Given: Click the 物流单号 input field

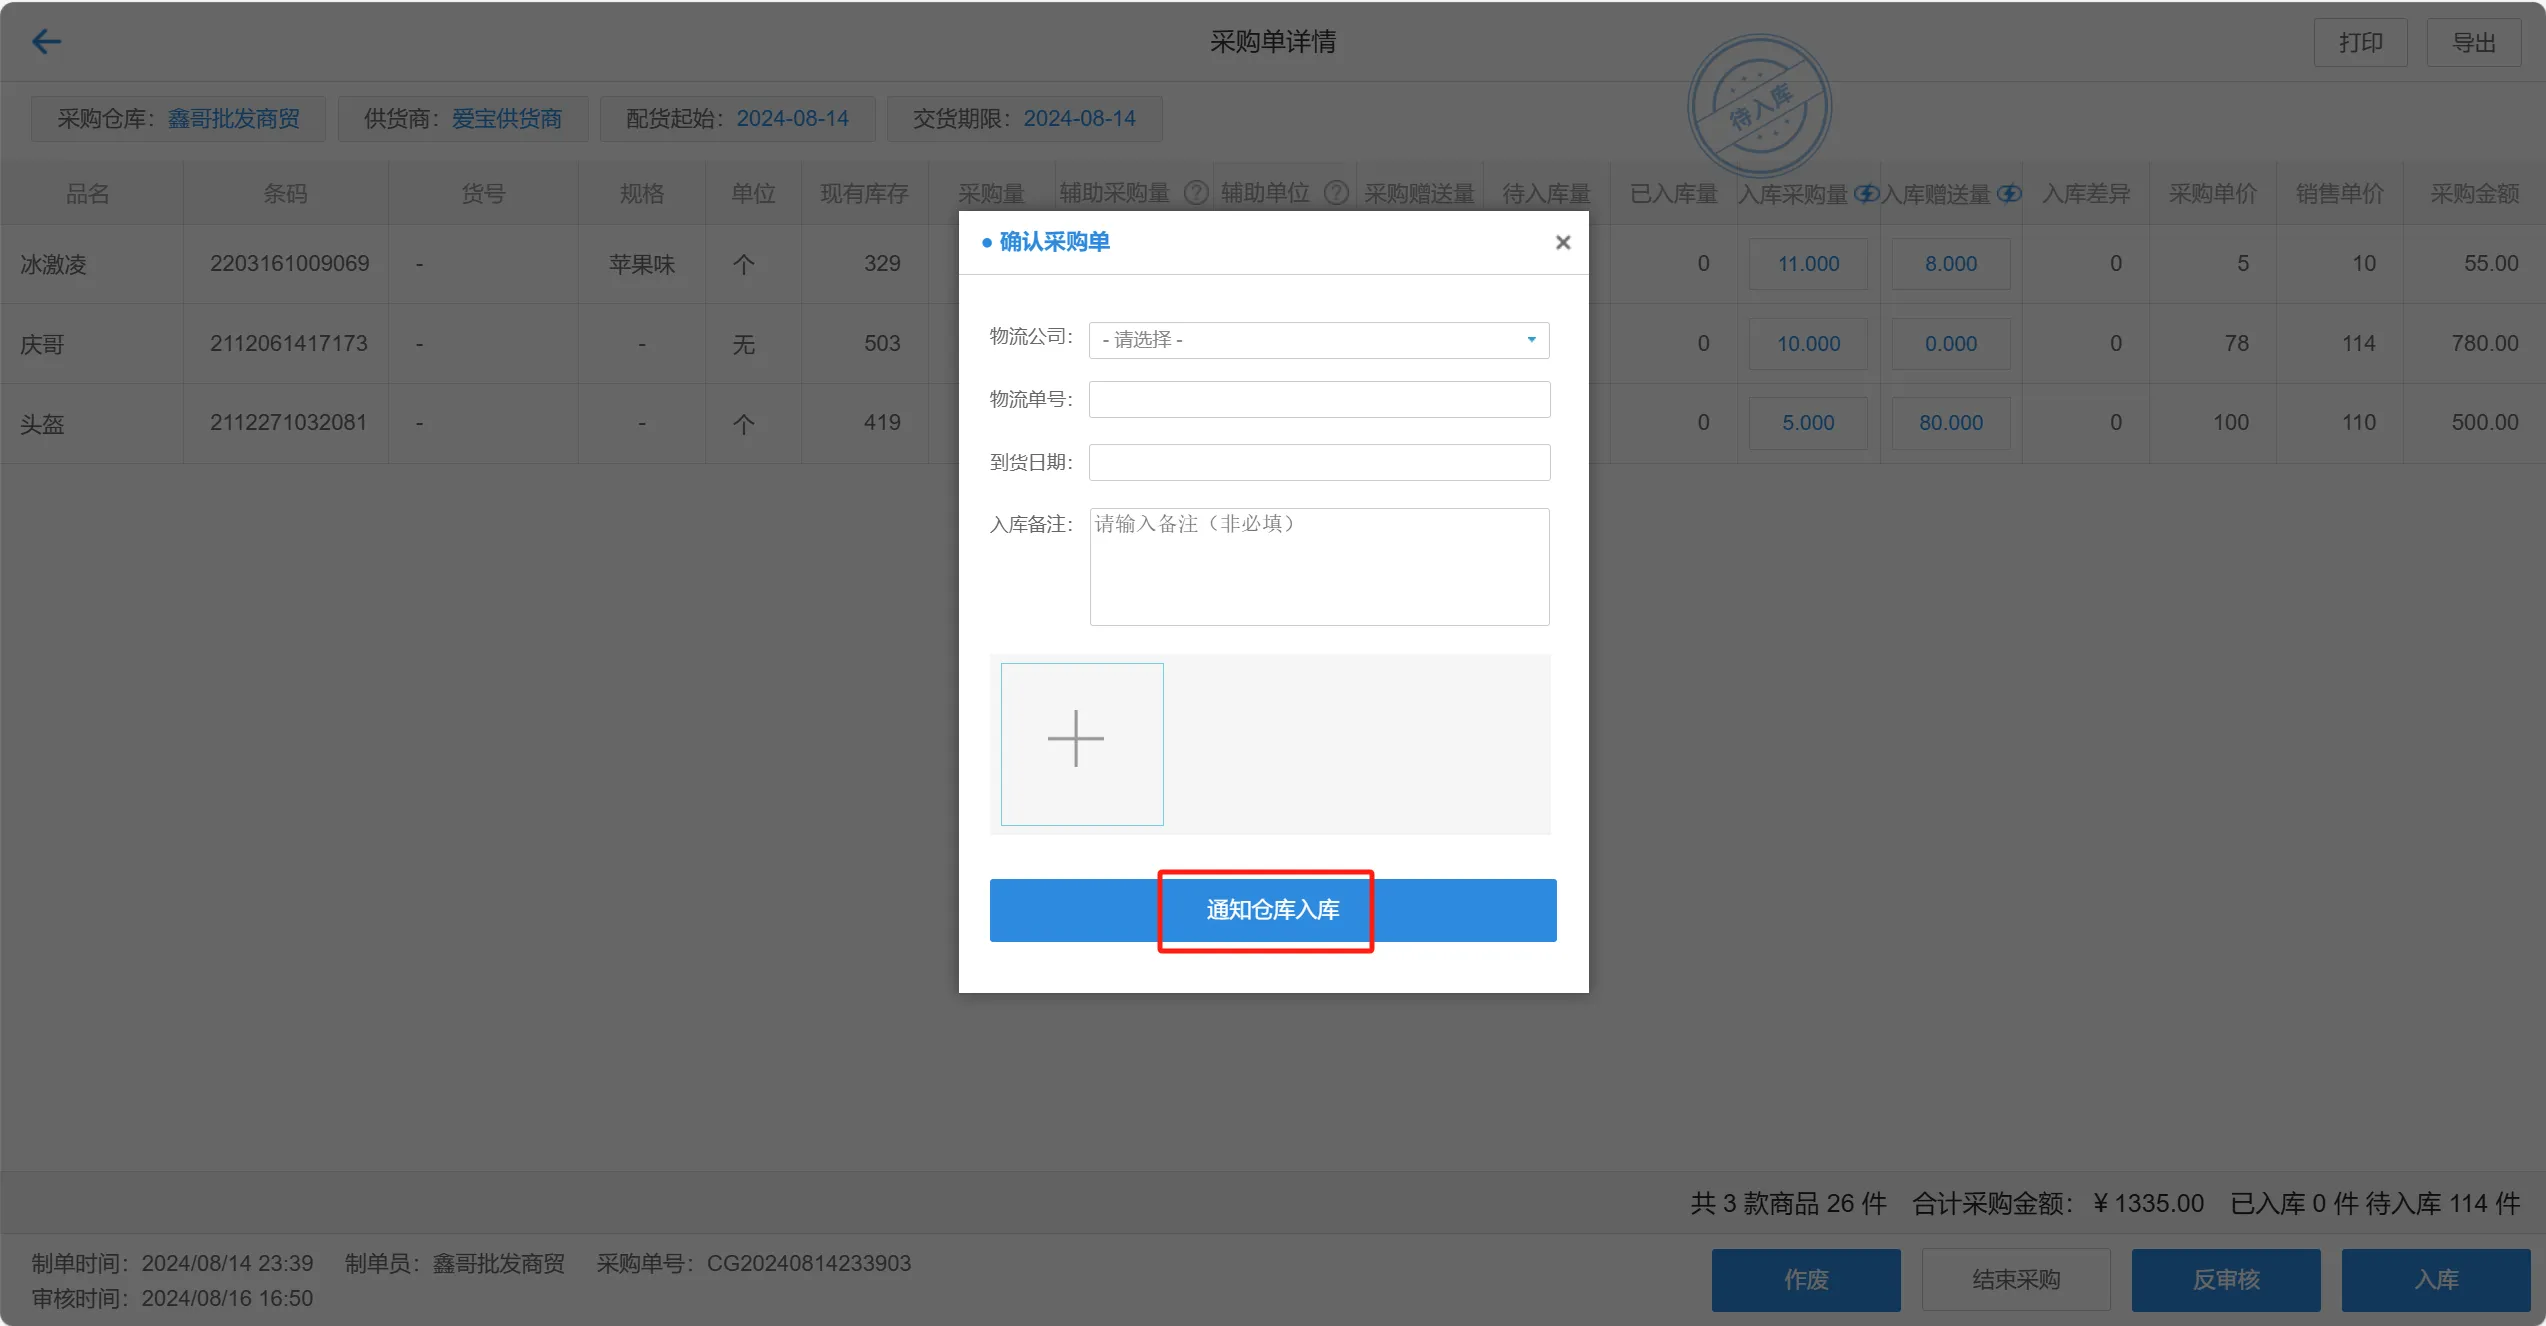Looking at the screenshot, I should (1318, 400).
